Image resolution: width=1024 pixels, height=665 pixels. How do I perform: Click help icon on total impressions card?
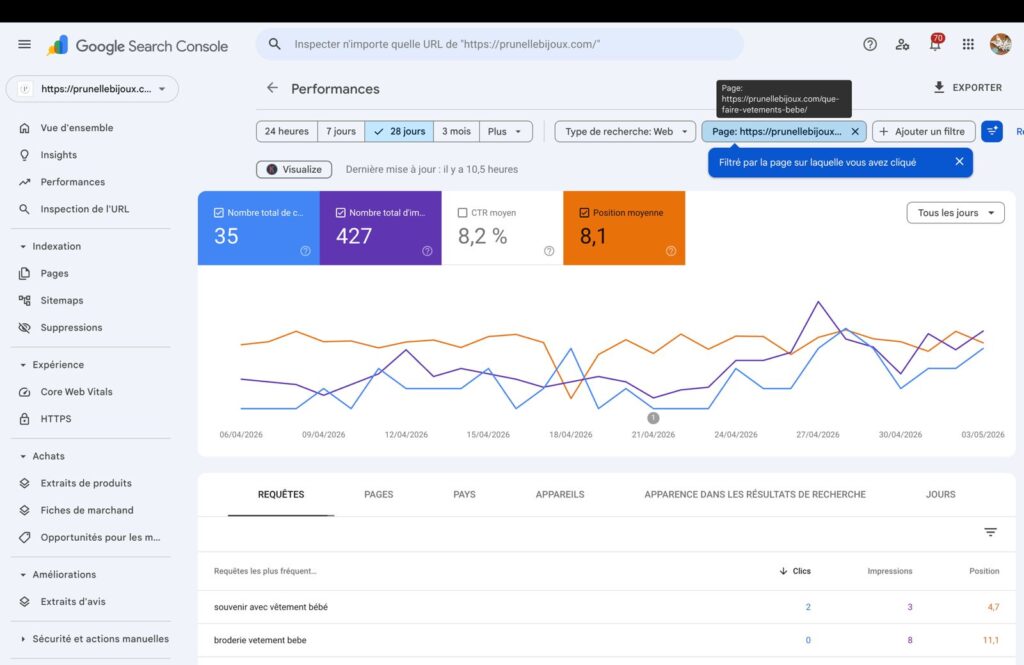click(427, 251)
